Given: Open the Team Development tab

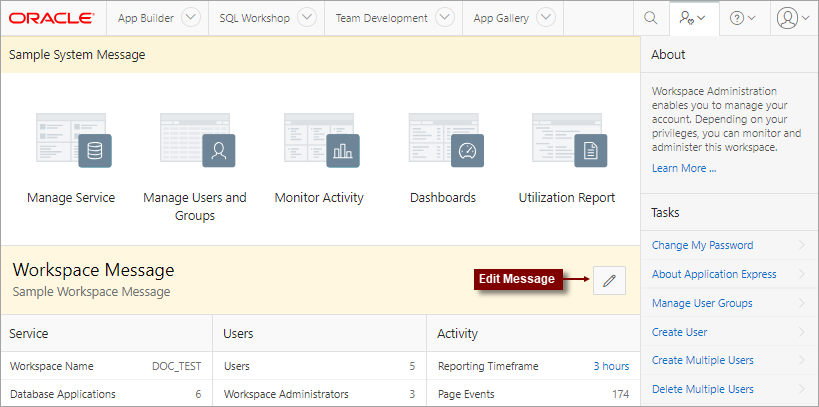Looking at the screenshot, I should point(381,18).
